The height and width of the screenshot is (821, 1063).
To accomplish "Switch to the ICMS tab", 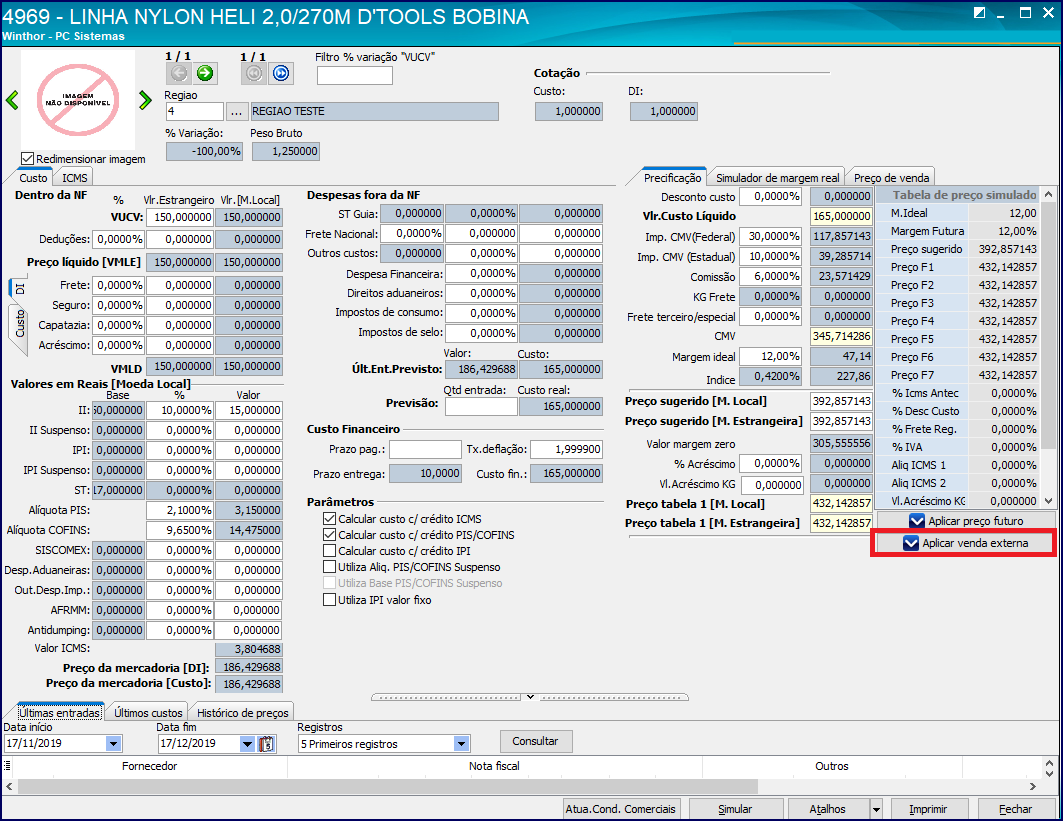I will (x=75, y=178).
